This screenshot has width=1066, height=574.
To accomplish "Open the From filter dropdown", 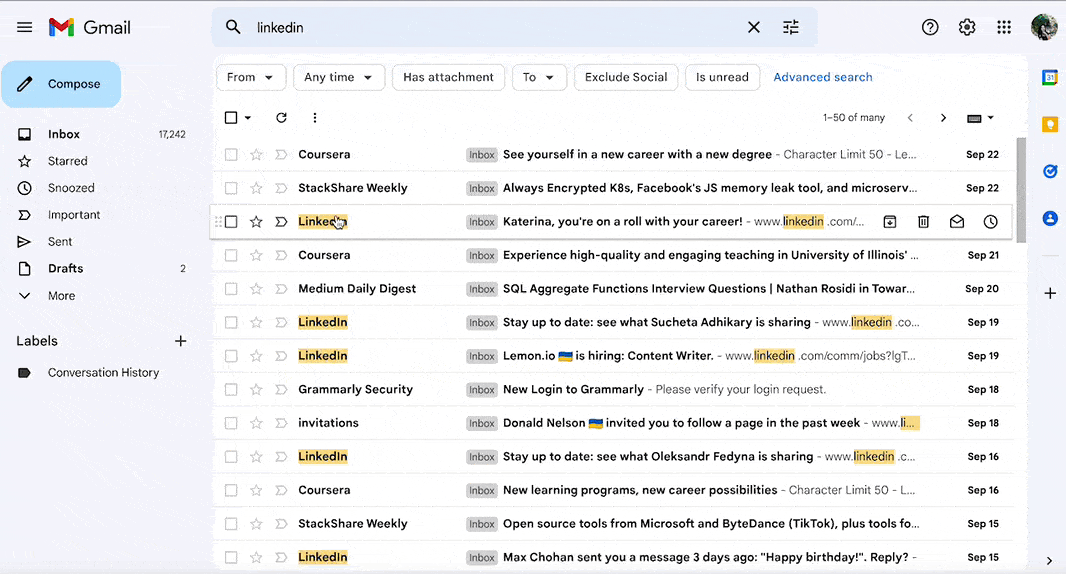I will point(251,77).
